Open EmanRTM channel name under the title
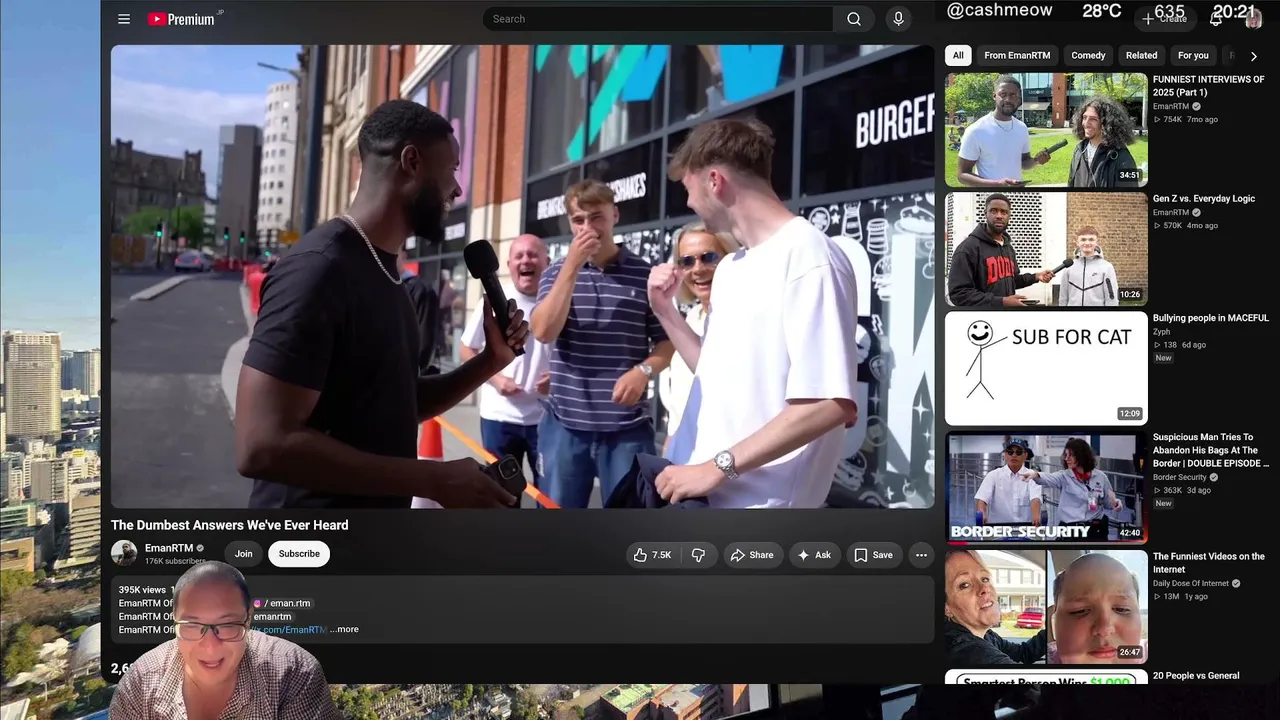The width and height of the screenshot is (1280, 720). pyautogui.click(x=169, y=548)
